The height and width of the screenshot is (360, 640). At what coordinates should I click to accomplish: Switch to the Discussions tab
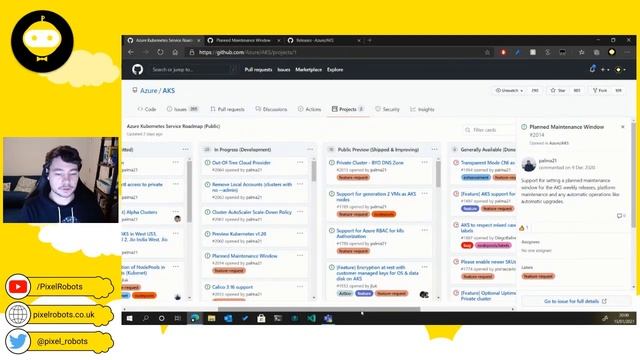[x=271, y=109]
